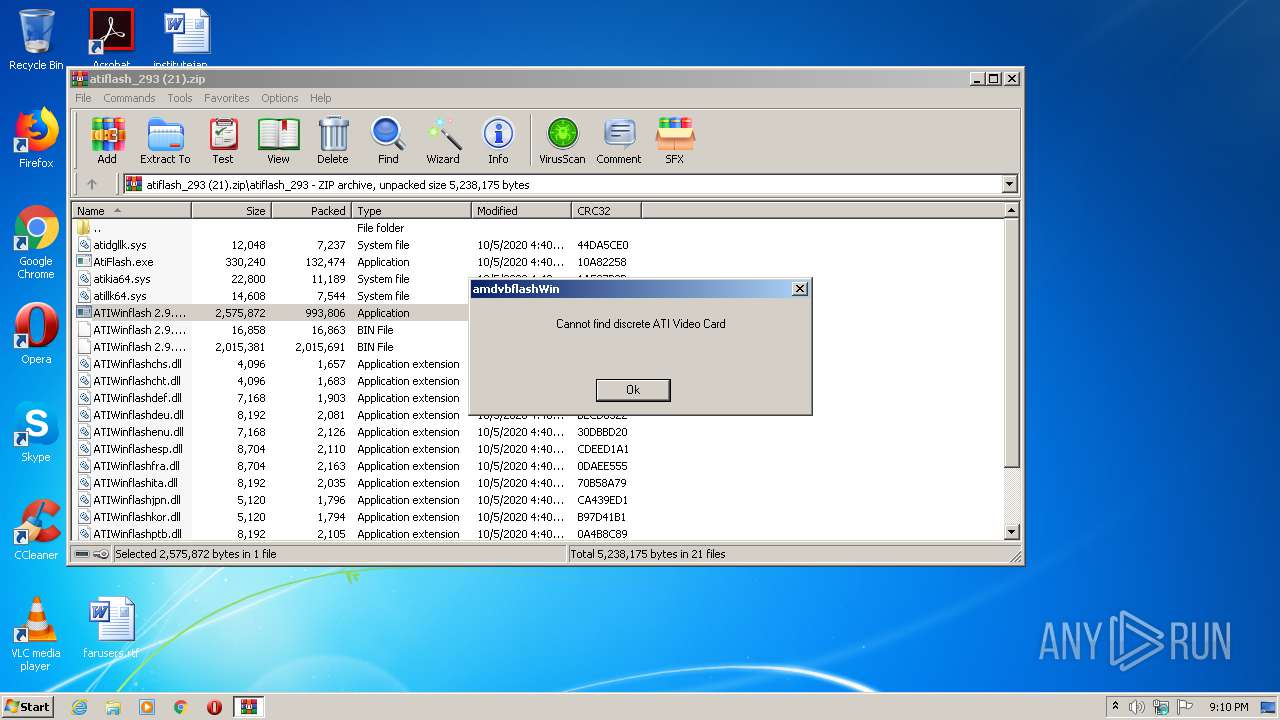Click the Test archive icon
The image size is (1280, 720).
coord(223,141)
